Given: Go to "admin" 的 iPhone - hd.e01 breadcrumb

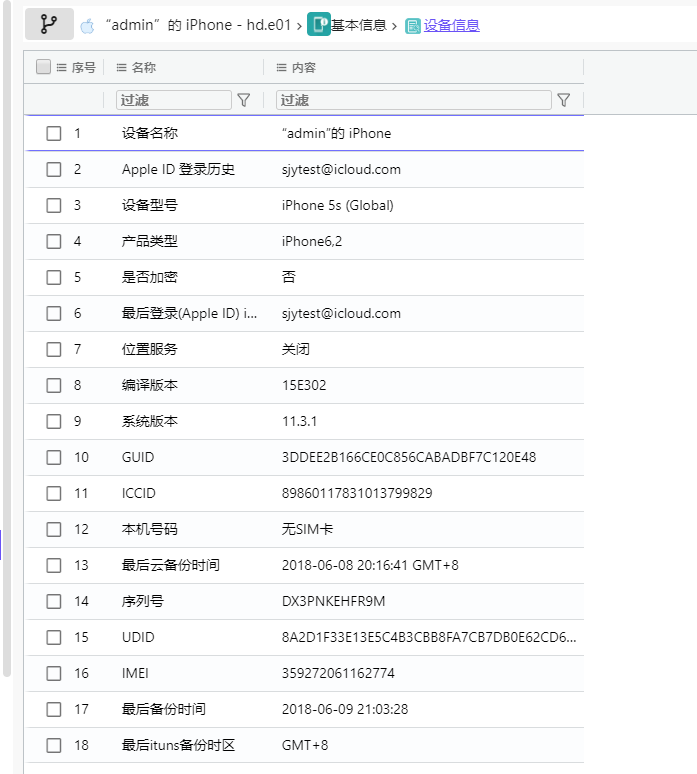Looking at the screenshot, I should 198,25.
